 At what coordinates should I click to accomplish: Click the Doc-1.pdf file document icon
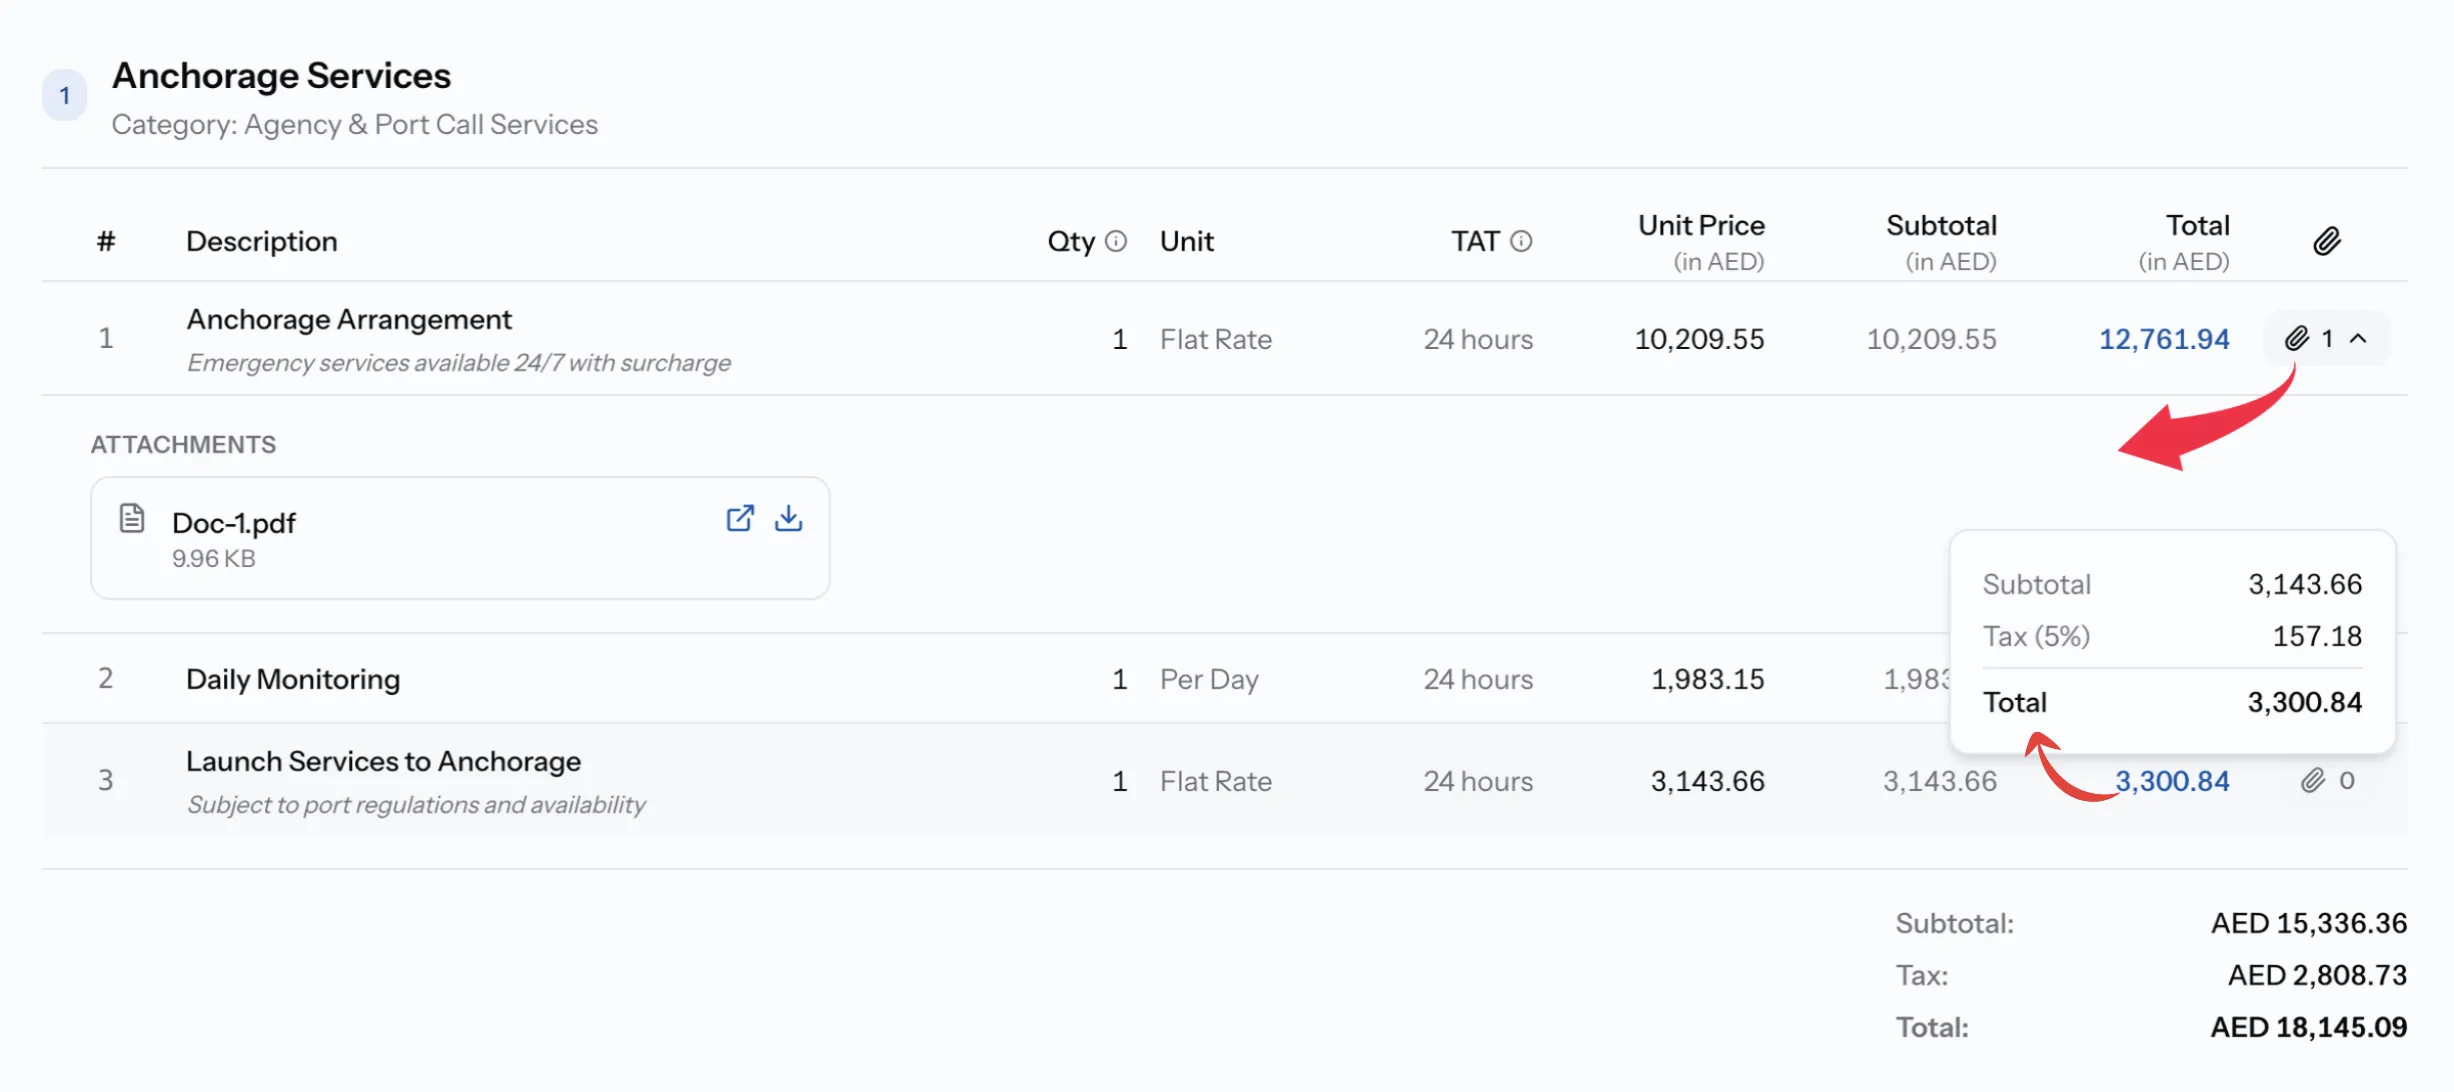(x=132, y=518)
